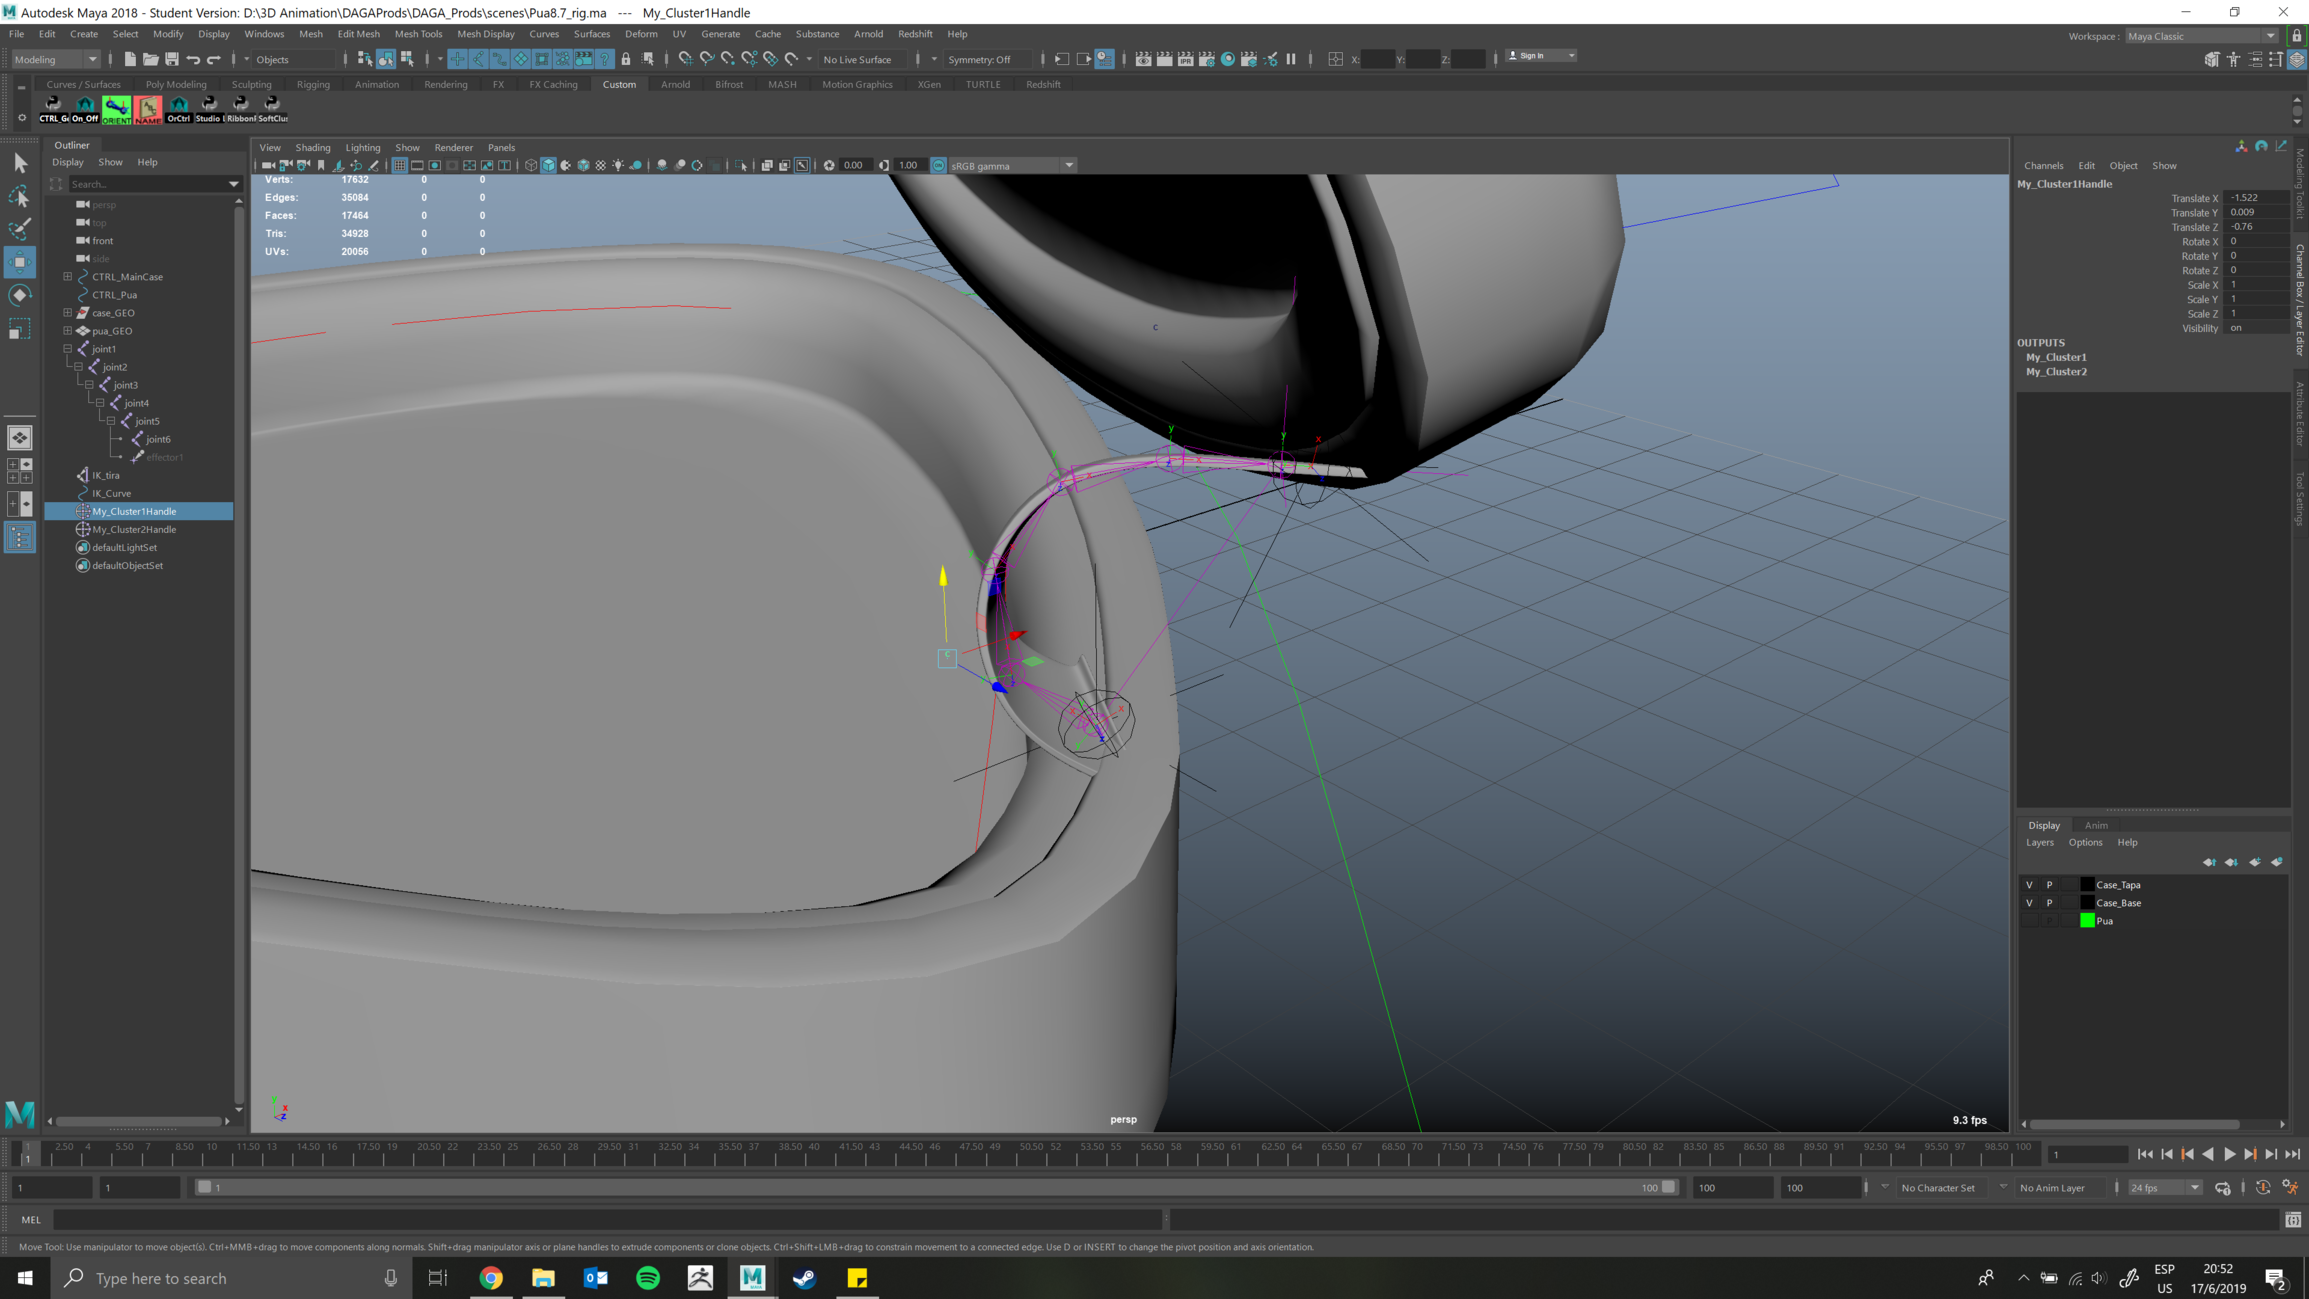2309x1299 pixels.
Task: Run the Studio Library shelf script
Action: point(209,108)
